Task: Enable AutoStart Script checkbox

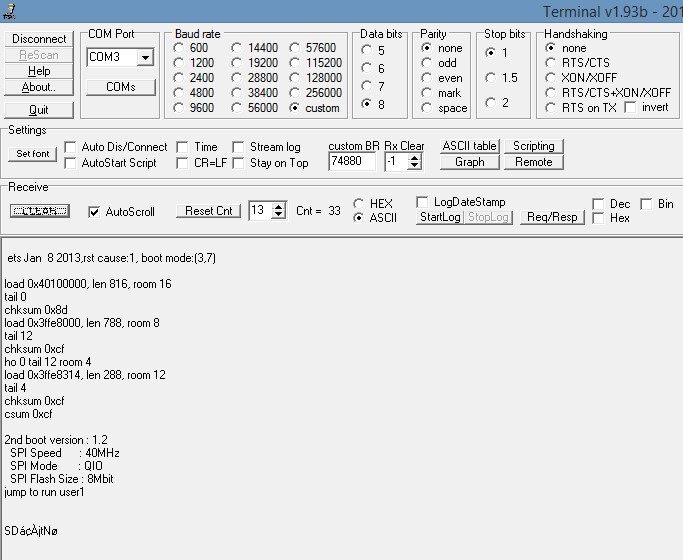Action: click(x=70, y=163)
